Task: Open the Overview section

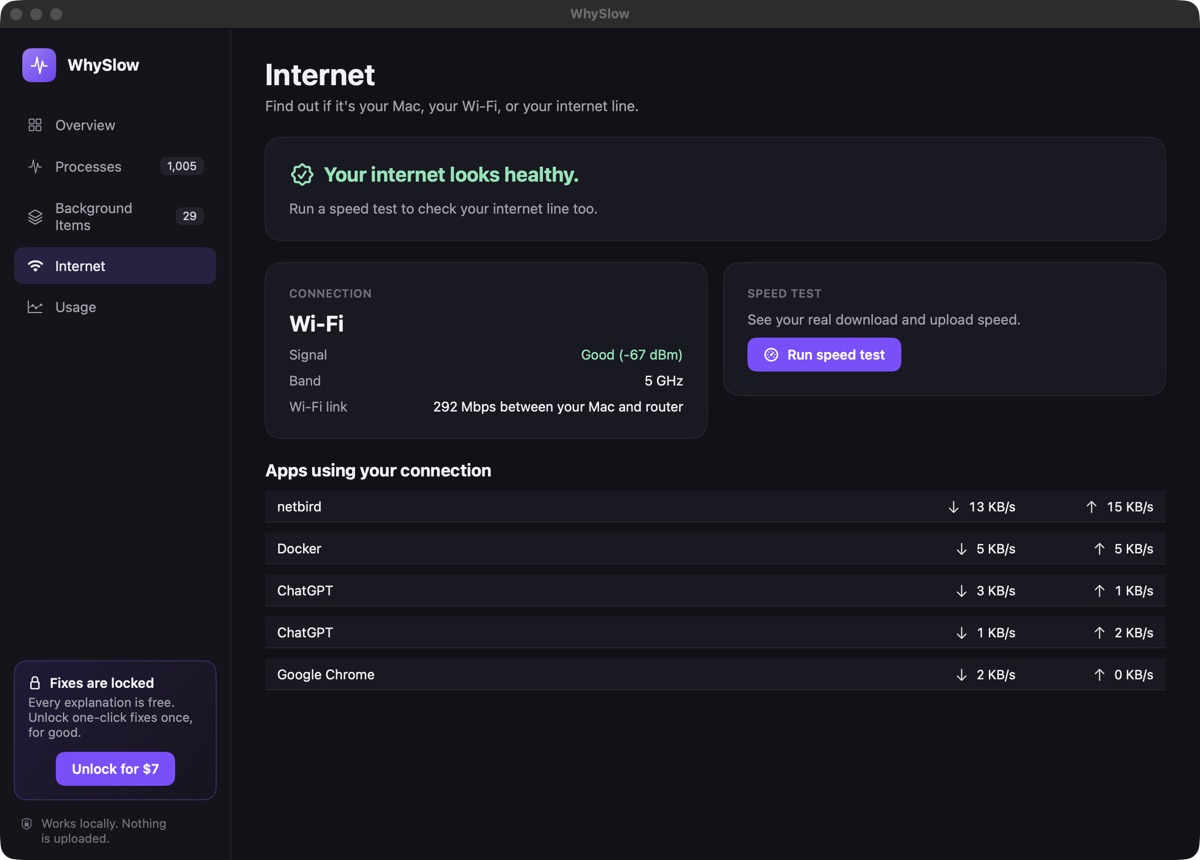Action: point(115,125)
